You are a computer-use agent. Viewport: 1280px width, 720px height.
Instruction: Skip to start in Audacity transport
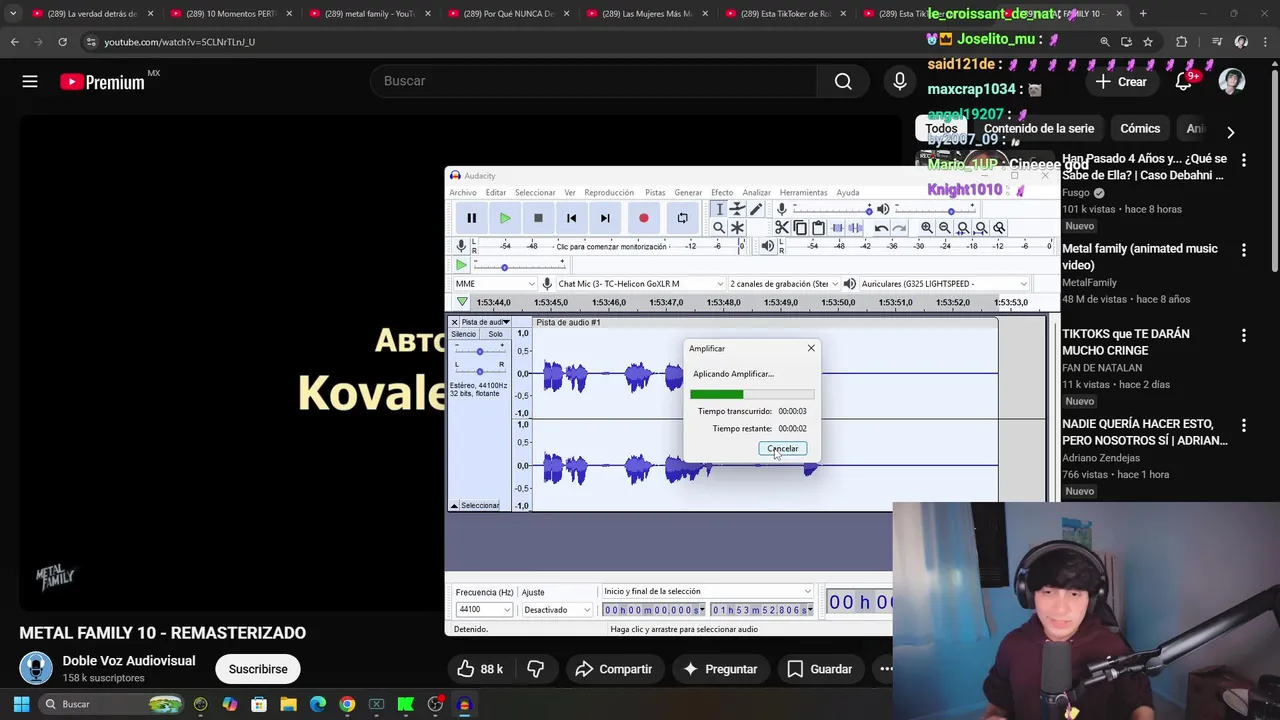tap(571, 218)
